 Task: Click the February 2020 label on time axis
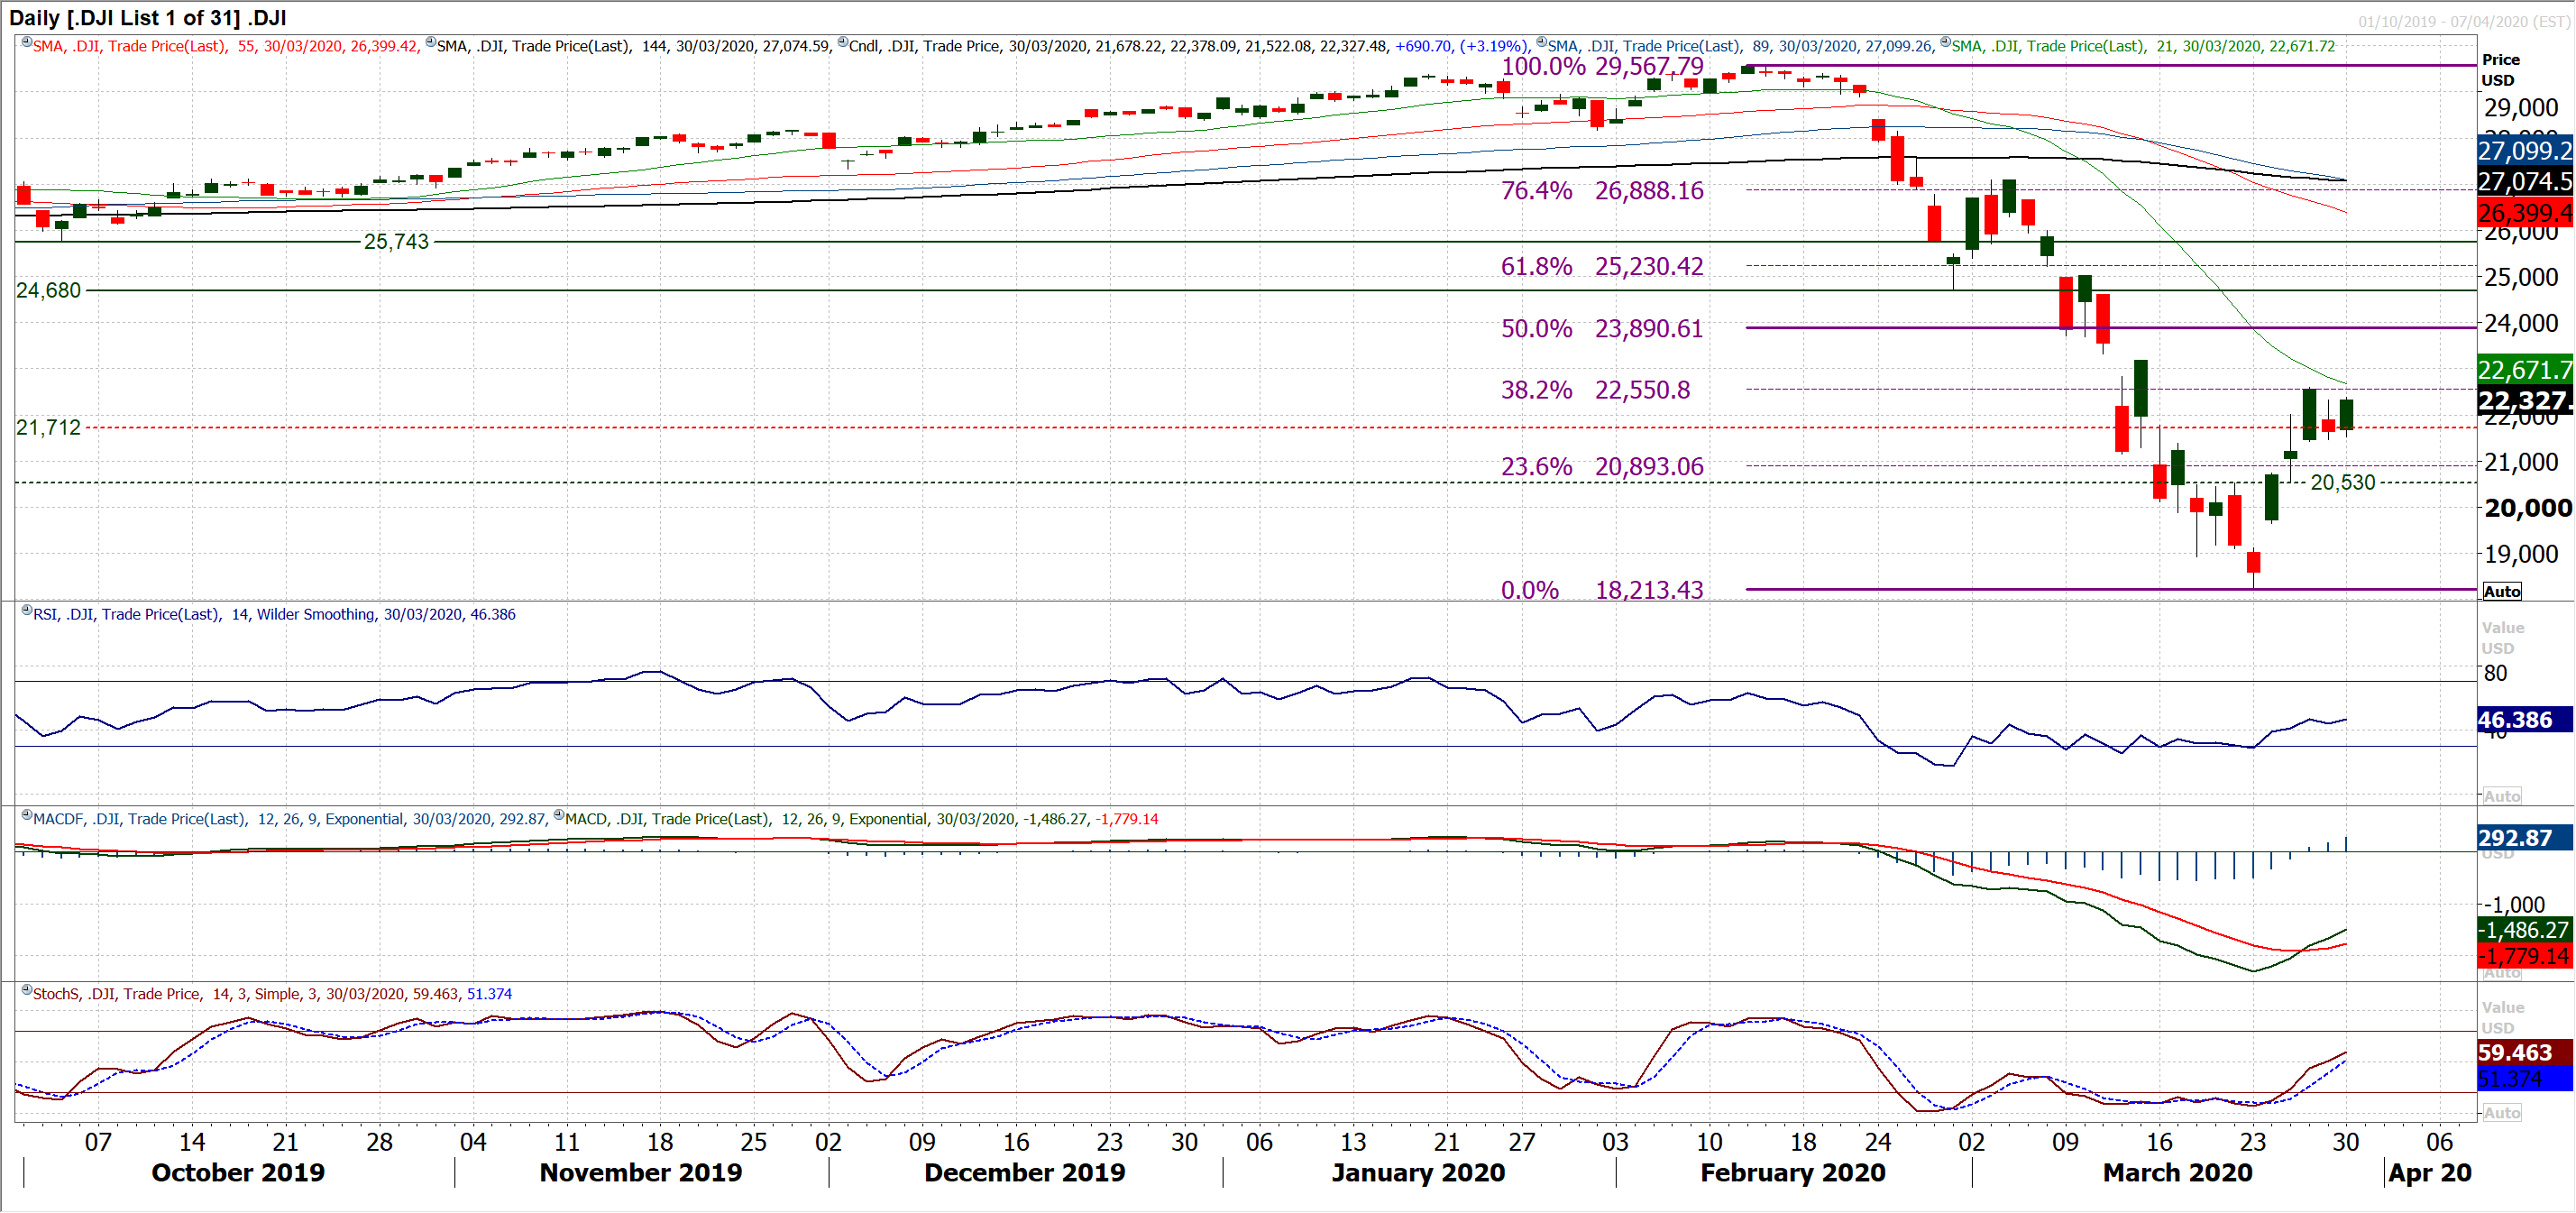click(x=1793, y=1173)
